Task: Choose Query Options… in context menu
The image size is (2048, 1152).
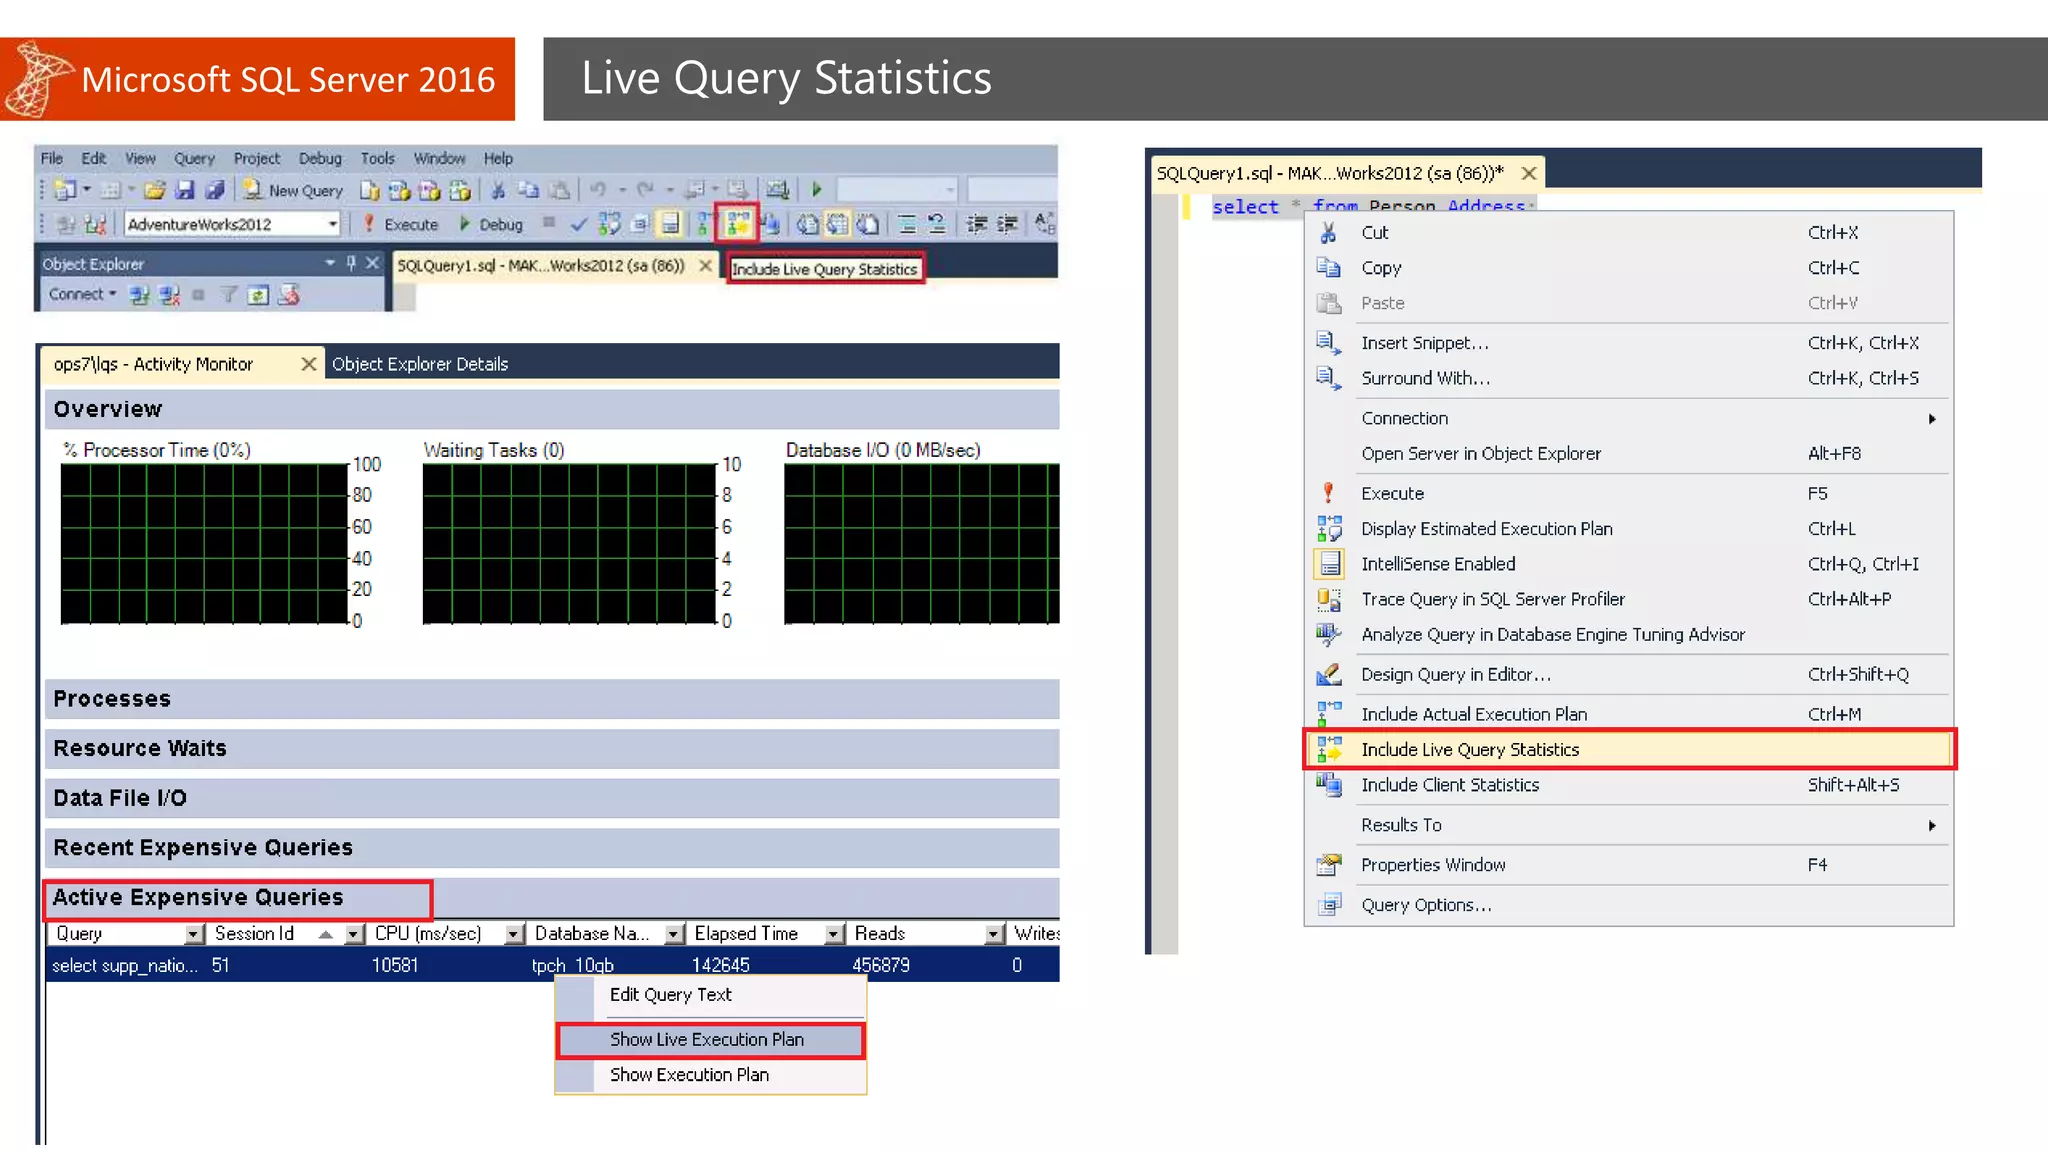Action: [x=1629, y=905]
